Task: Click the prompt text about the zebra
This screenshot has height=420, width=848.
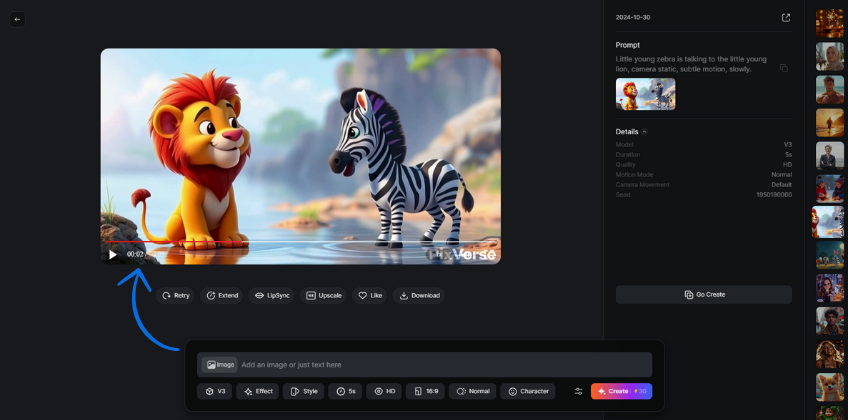Action: tap(691, 64)
